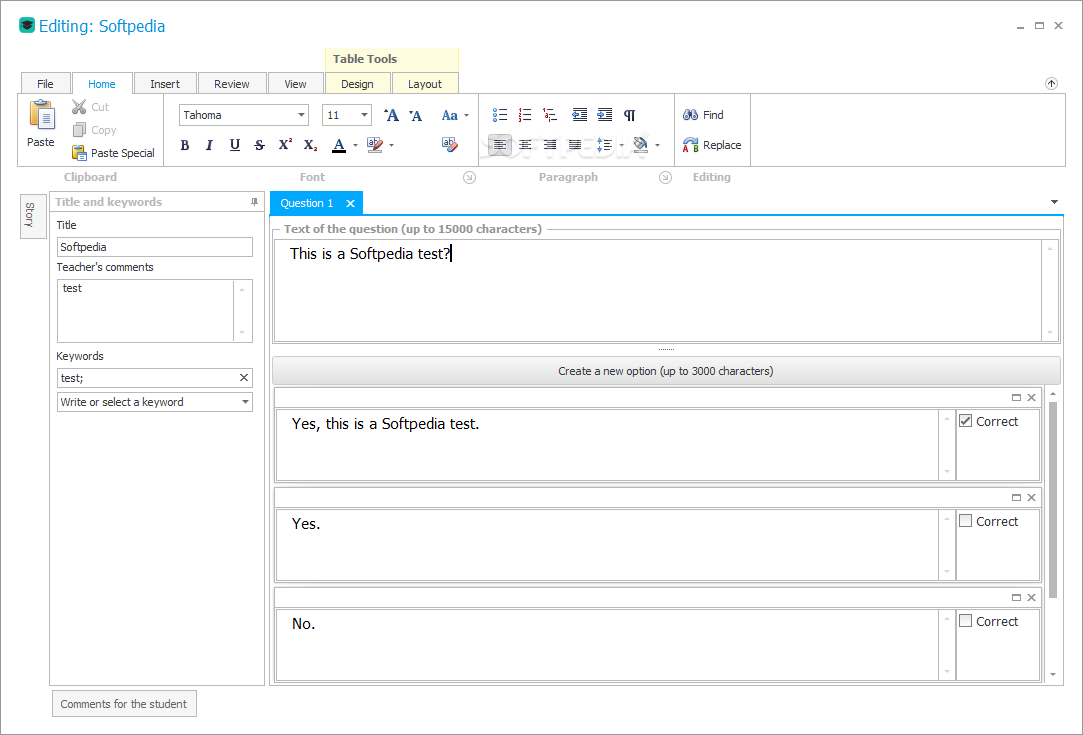
Task: Decrease paragraph indent
Action: [580, 115]
